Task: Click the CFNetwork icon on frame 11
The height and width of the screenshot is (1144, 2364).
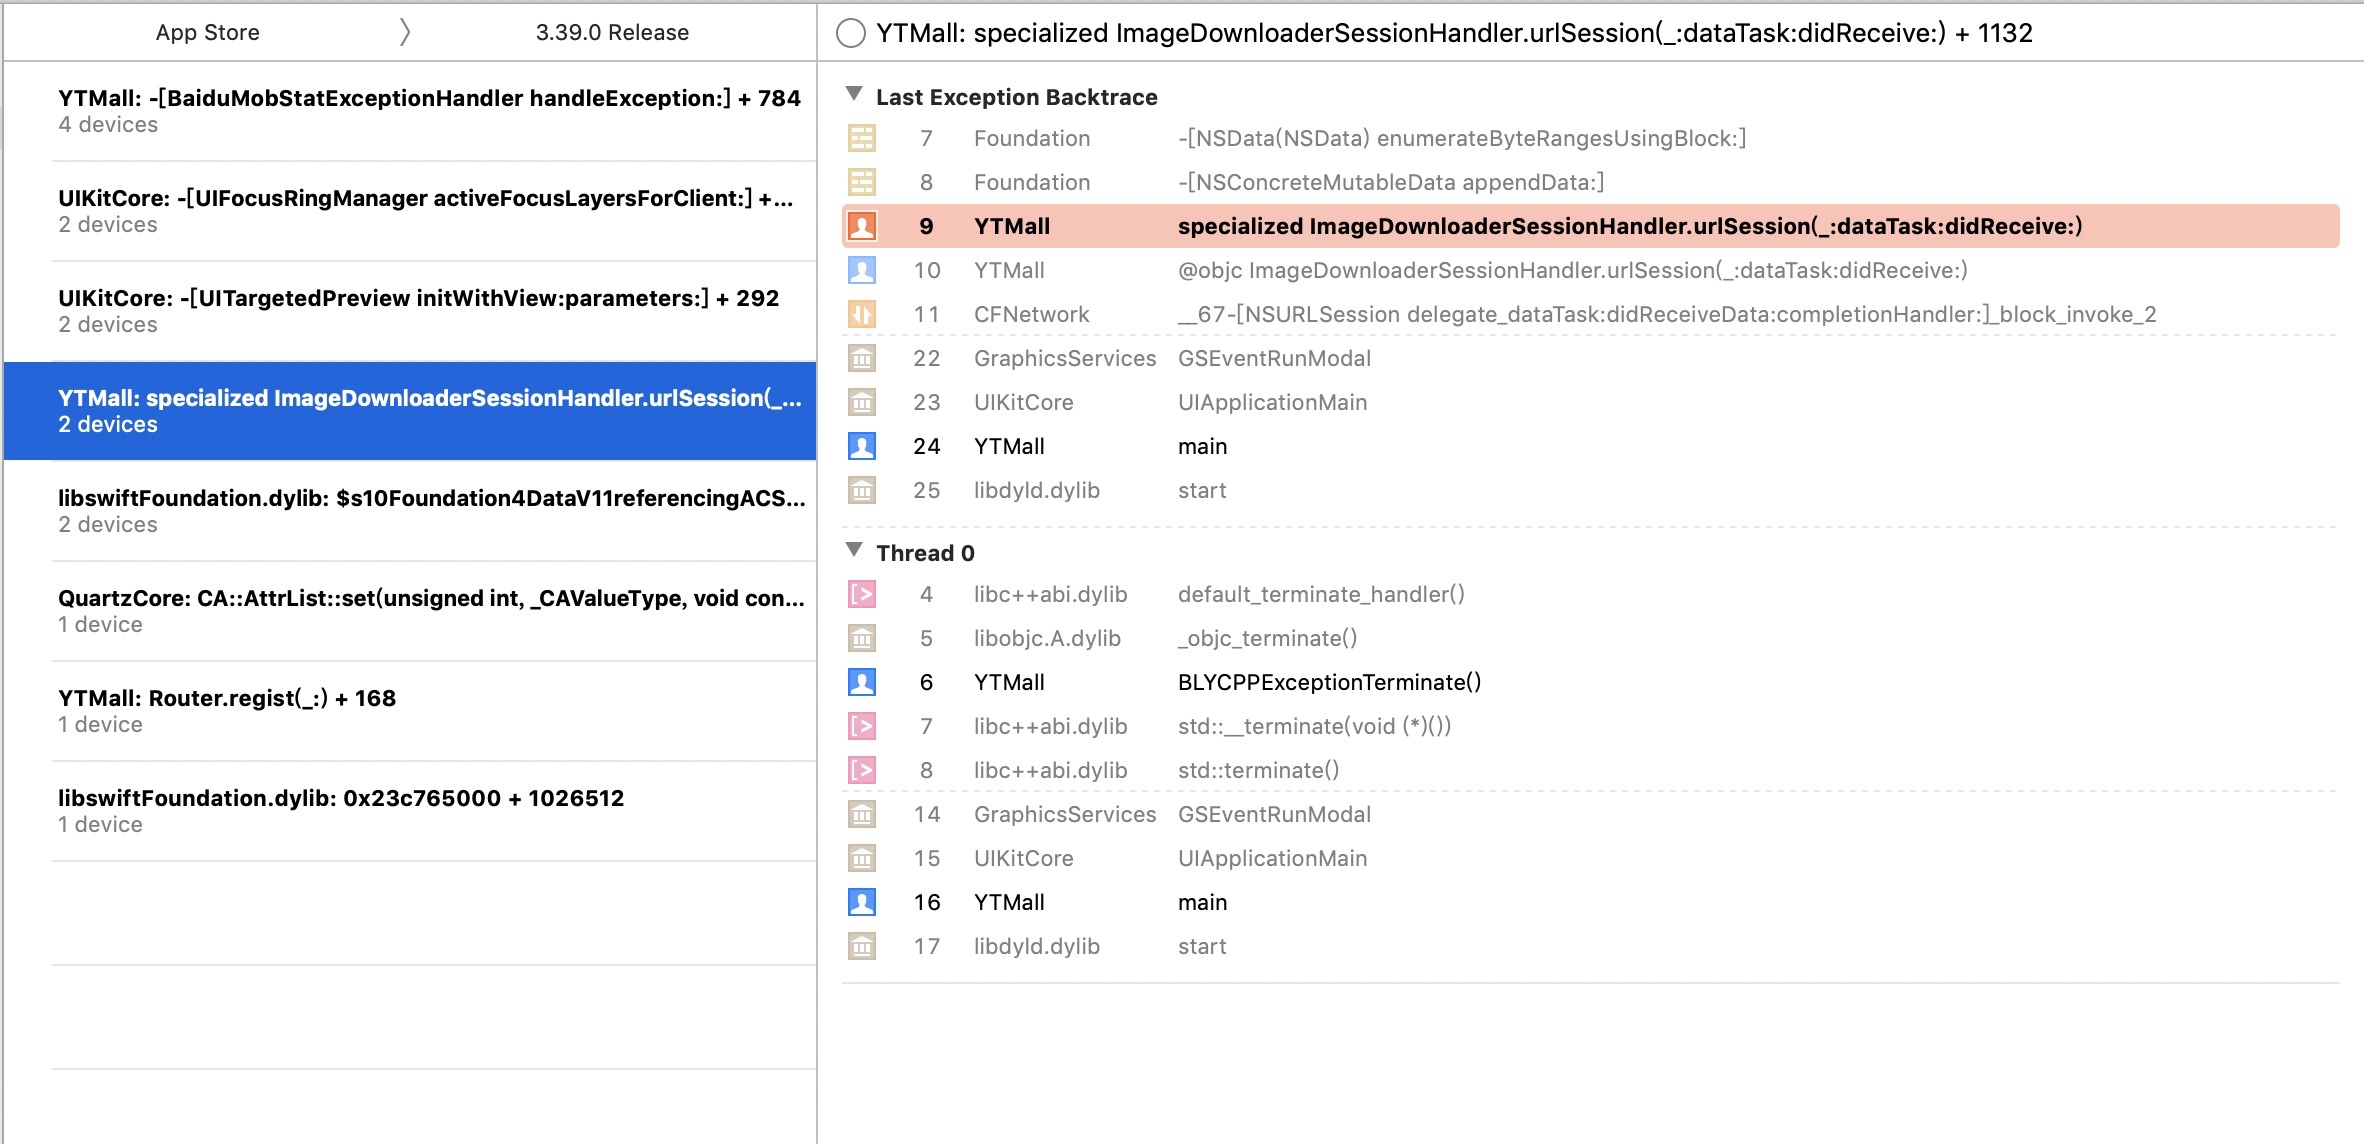Action: click(x=861, y=314)
